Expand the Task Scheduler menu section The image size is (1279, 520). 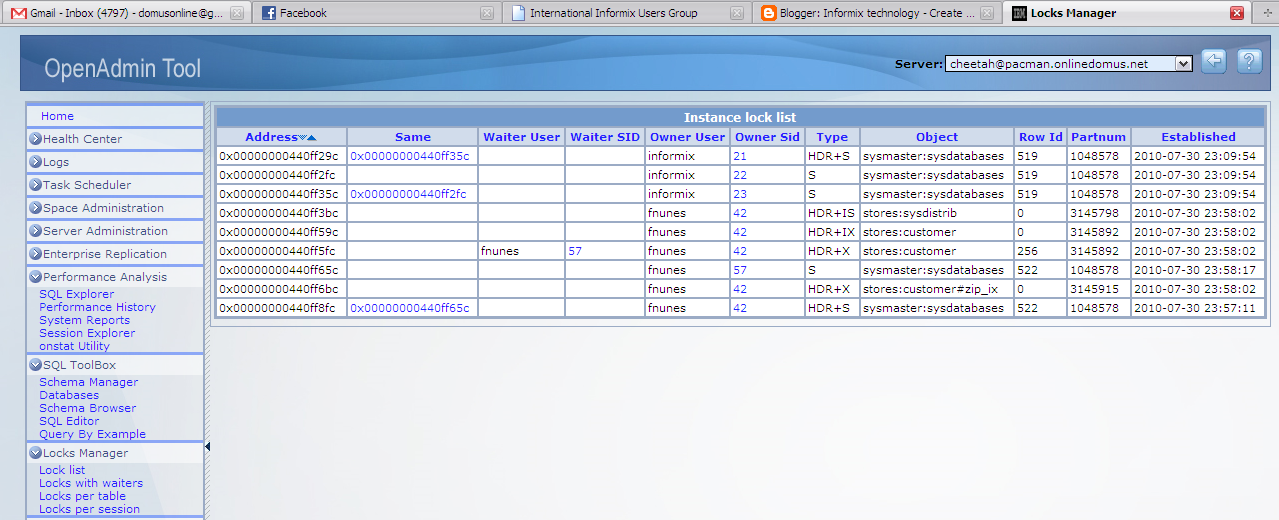coord(115,185)
